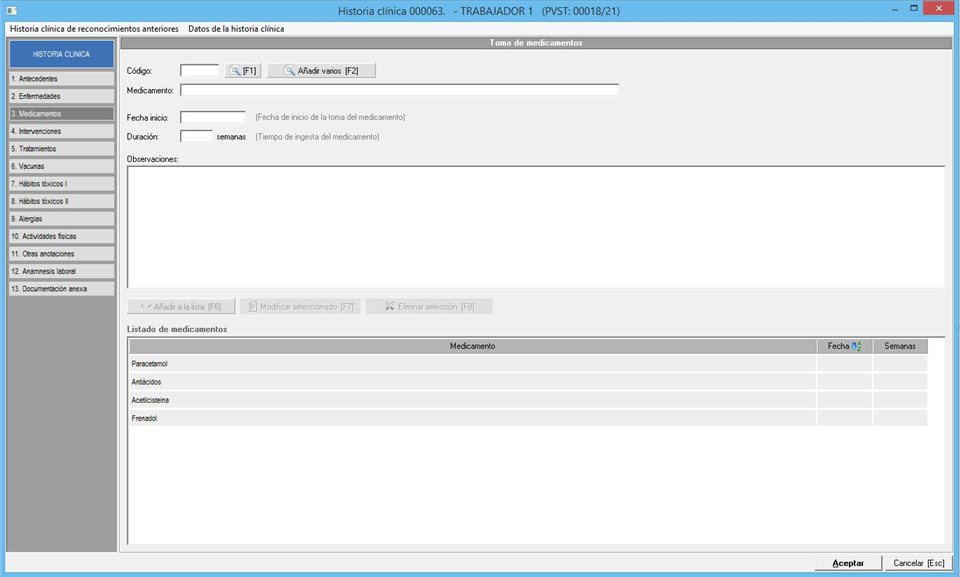Open 7. Hábitos tóxicos I section
The image size is (960, 577).
click(61, 183)
